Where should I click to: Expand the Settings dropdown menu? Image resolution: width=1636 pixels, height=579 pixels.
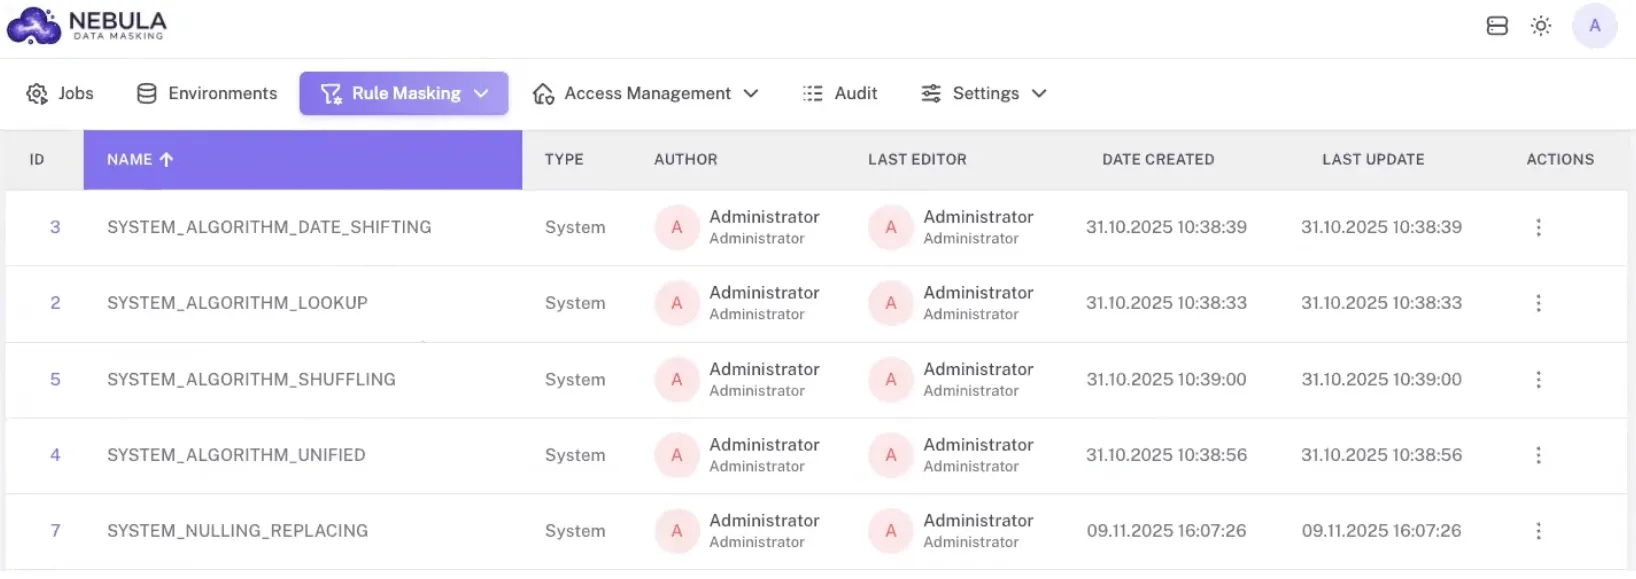(x=984, y=93)
